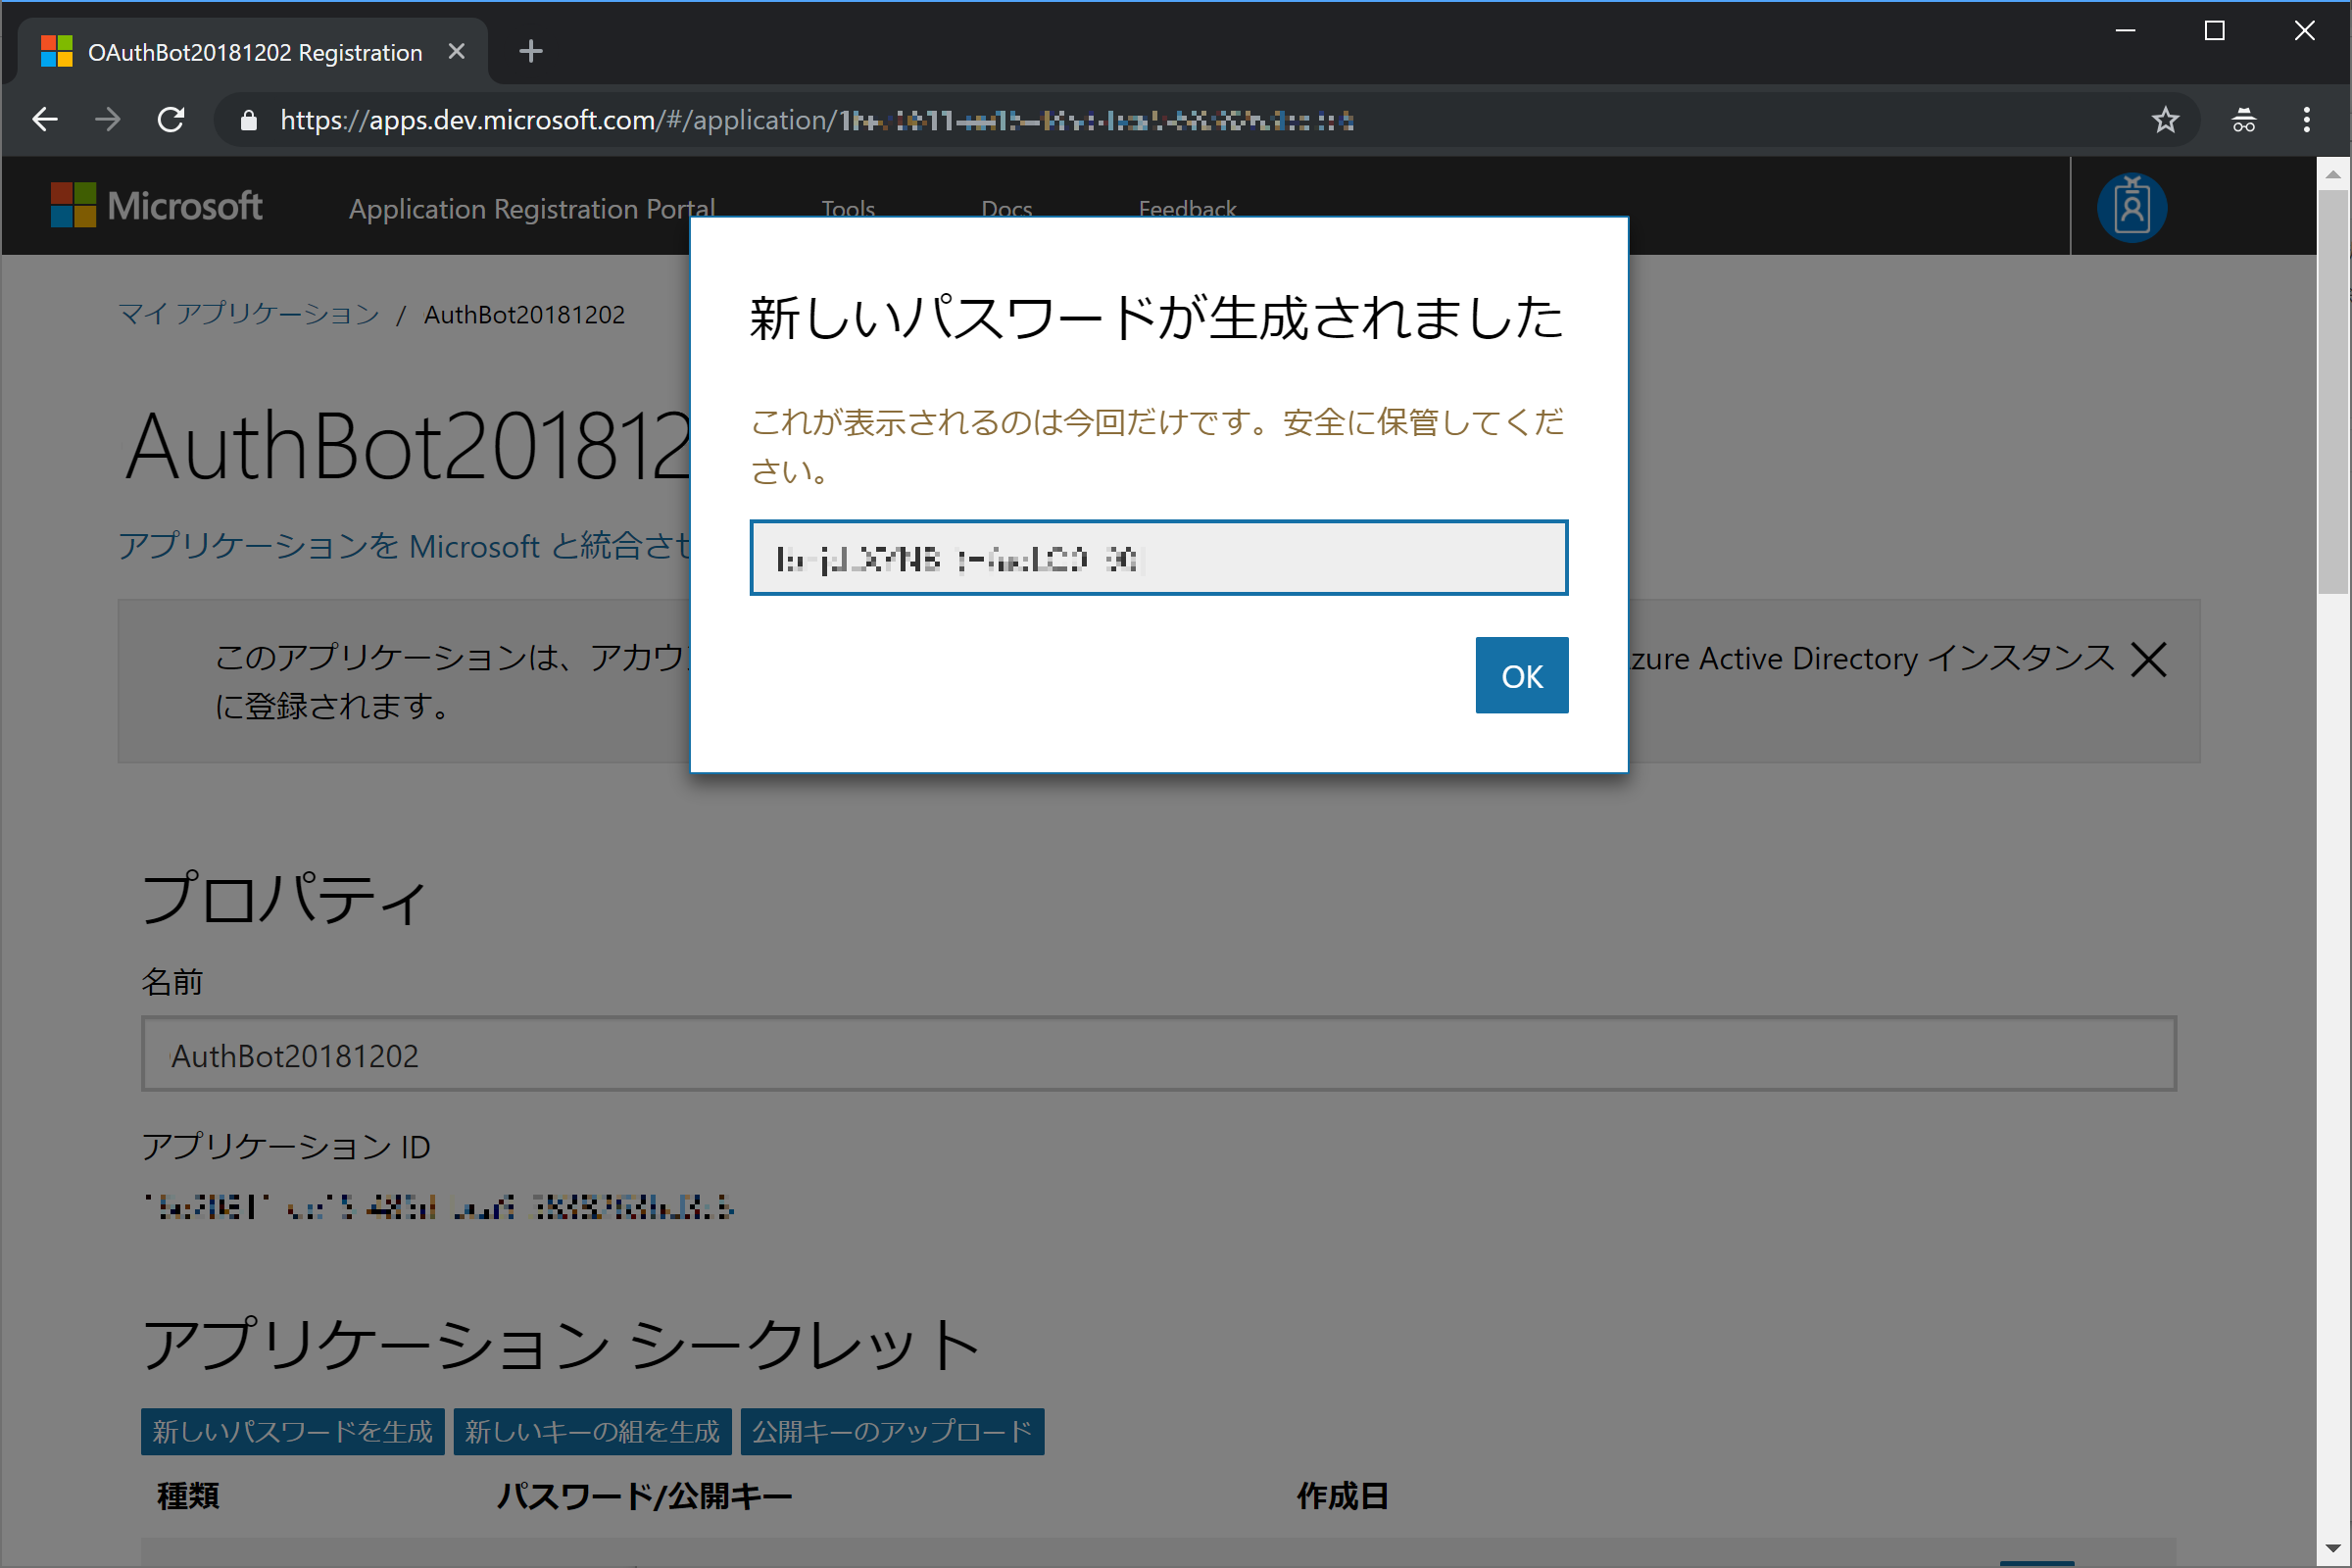Screen dimensions: 2352x1568
Task: Open the Chrome three-dot menu
Action: click(x=2306, y=119)
